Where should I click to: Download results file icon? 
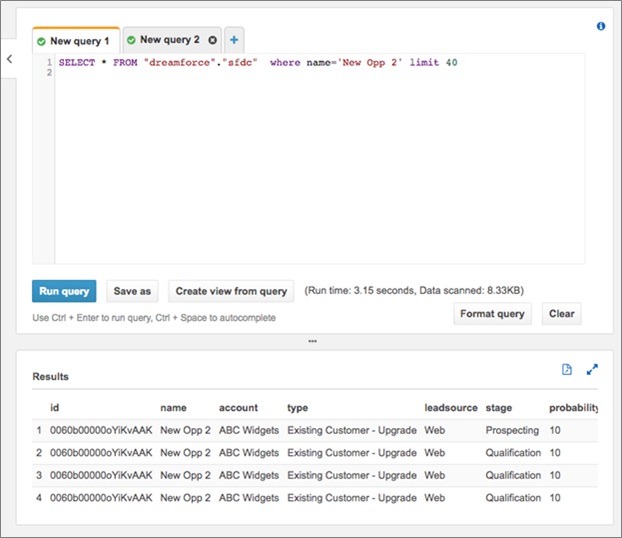567,369
